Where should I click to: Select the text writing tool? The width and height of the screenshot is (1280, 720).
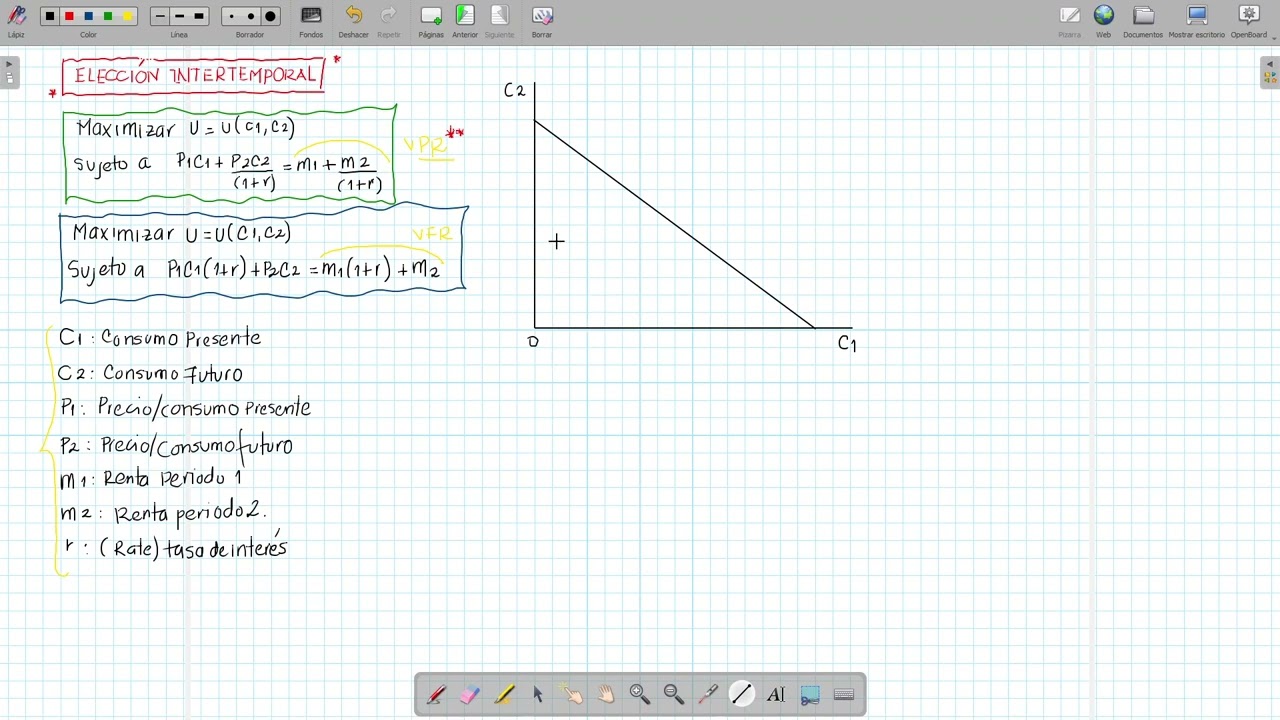tap(776, 694)
